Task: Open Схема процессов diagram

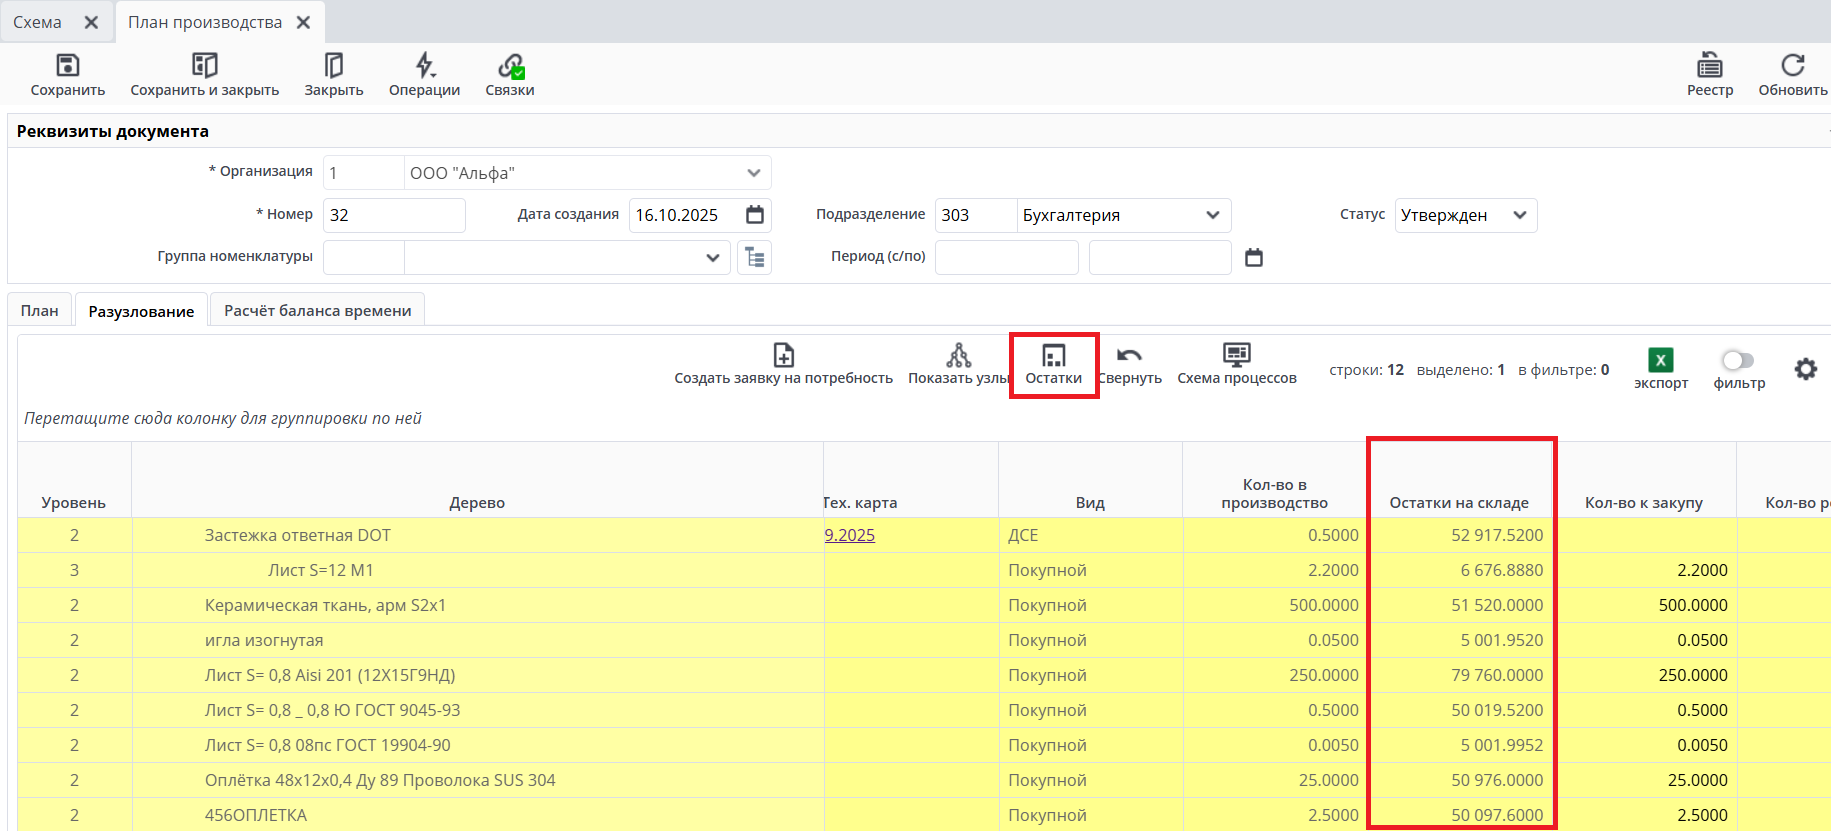Action: tap(1236, 356)
